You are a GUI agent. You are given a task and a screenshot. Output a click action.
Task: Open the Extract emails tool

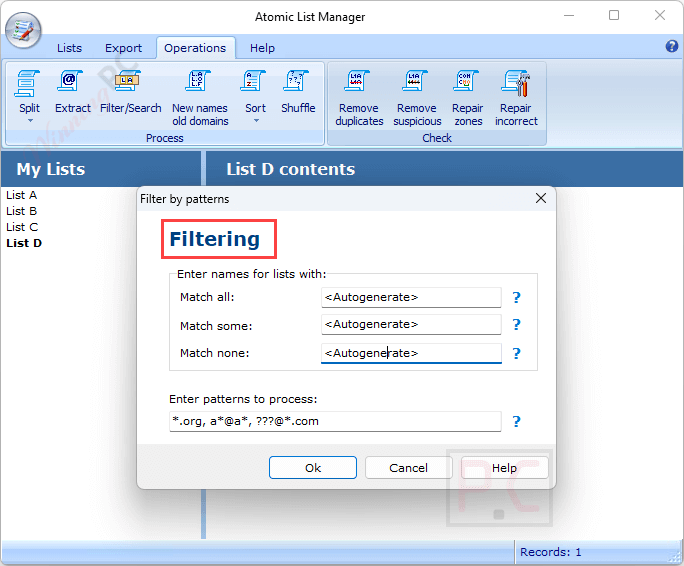72,92
